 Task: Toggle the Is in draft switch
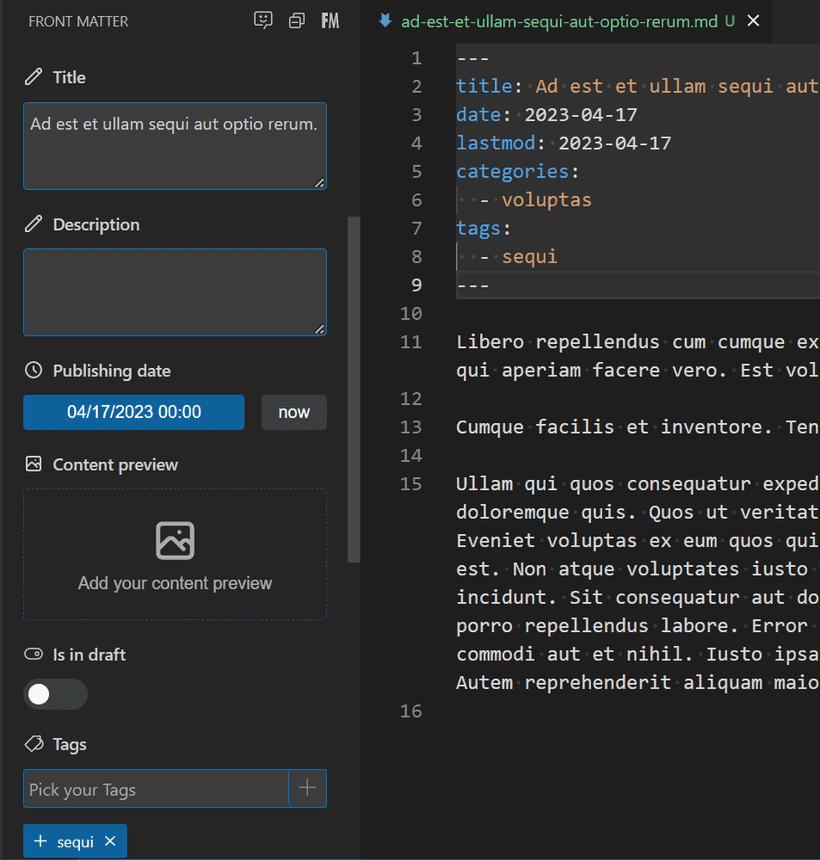pos(55,694)
